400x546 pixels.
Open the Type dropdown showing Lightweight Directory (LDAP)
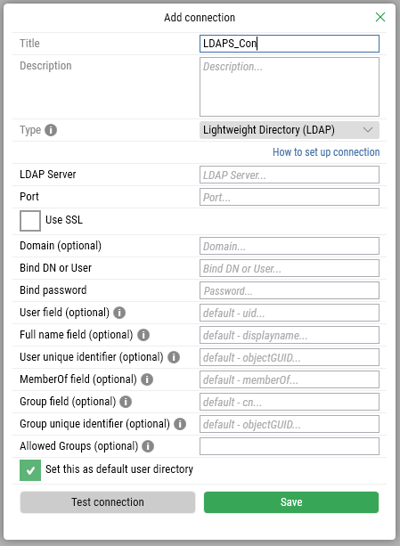[x=289, y=130]
